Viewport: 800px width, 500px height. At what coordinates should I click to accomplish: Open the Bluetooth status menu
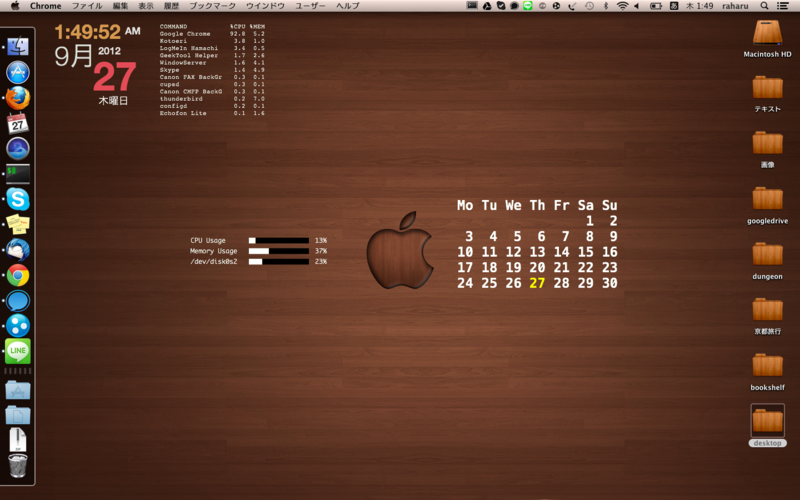[606, 6]
